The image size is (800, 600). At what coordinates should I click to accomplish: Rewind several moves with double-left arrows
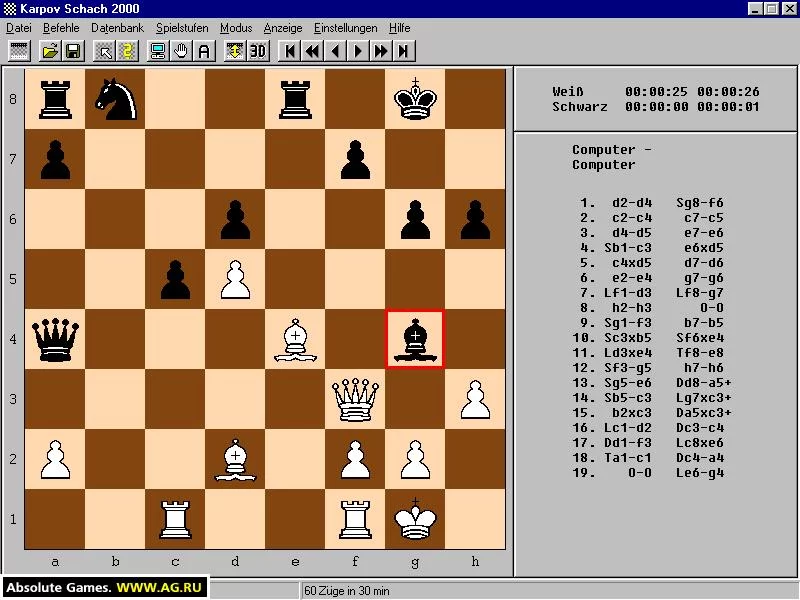[313, 51]
